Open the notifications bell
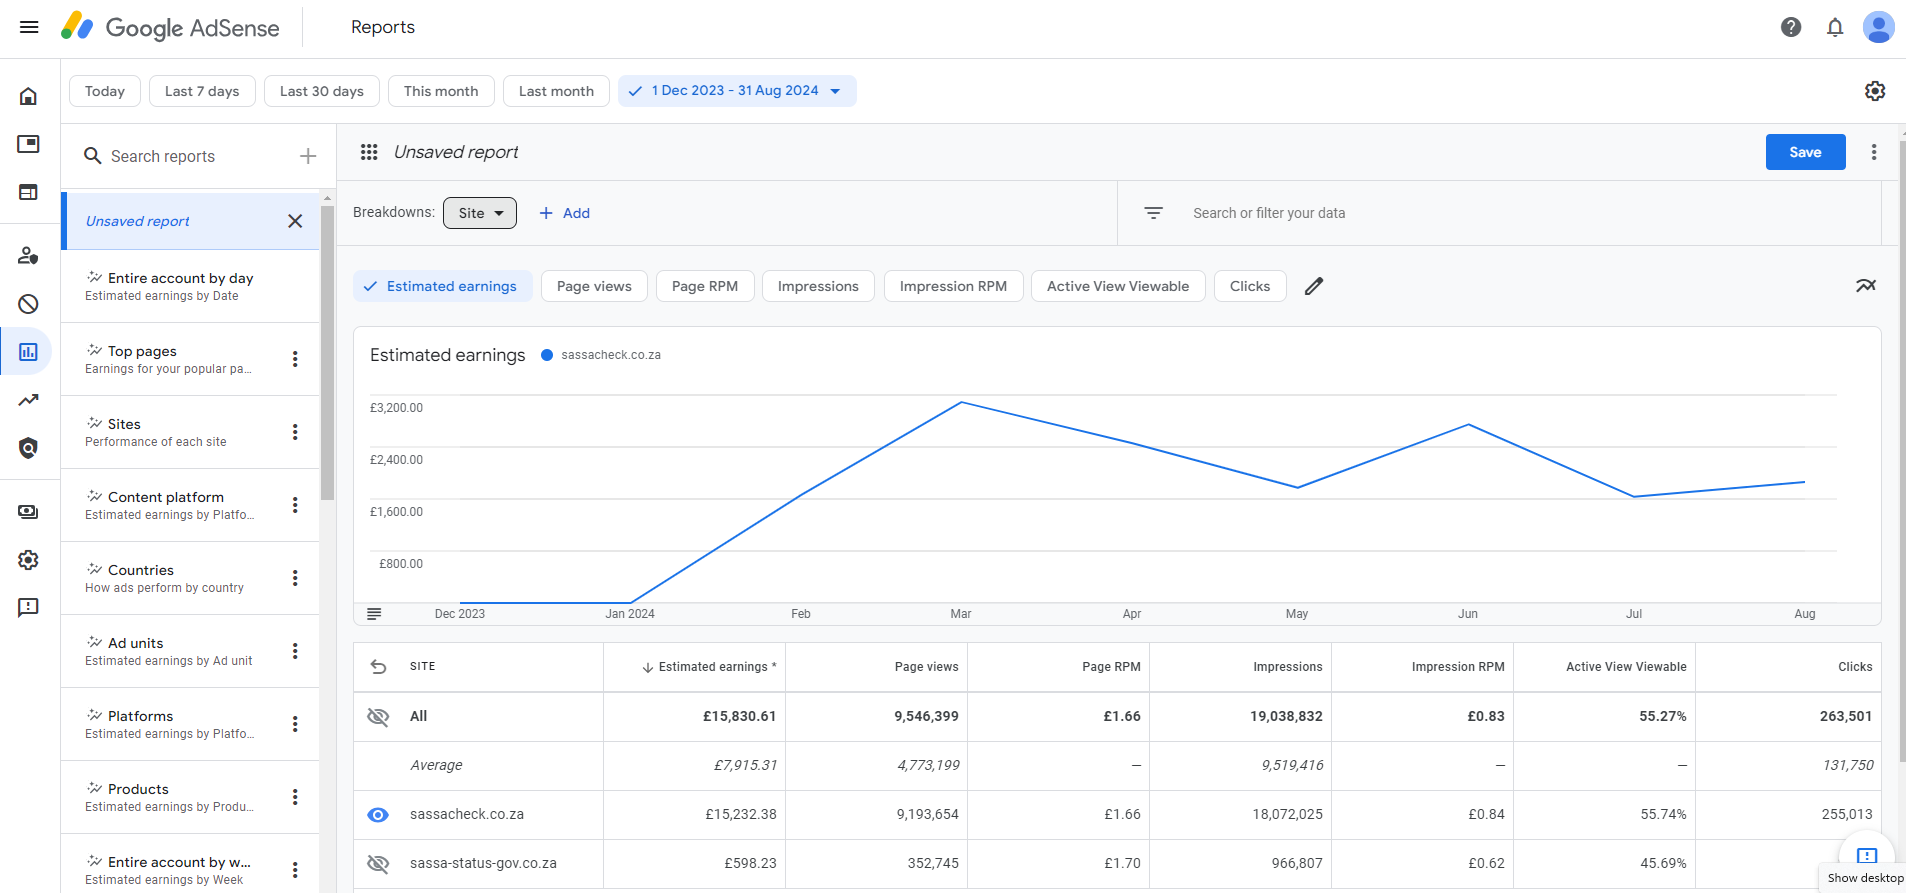 (x=1835, y=27)
